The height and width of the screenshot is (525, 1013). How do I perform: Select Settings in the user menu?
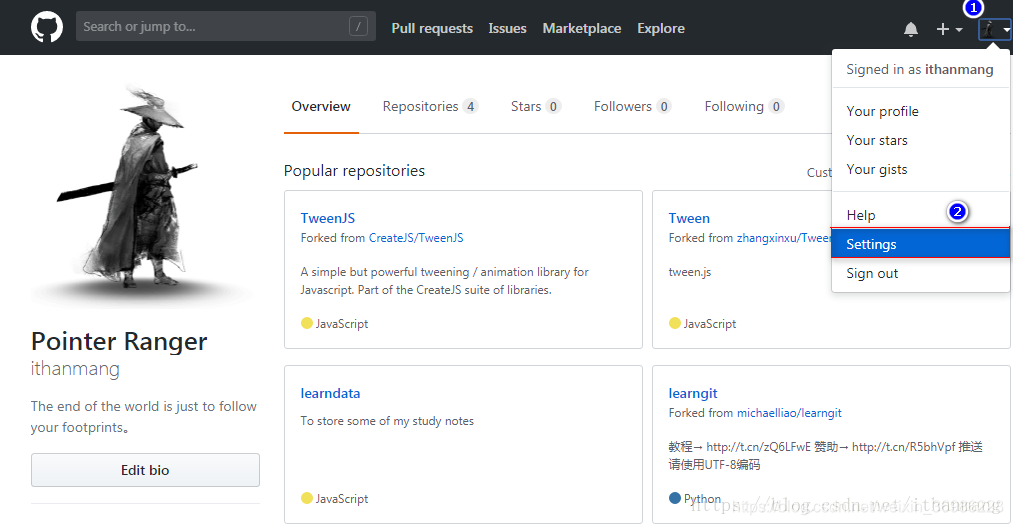[x=921, y=244]
